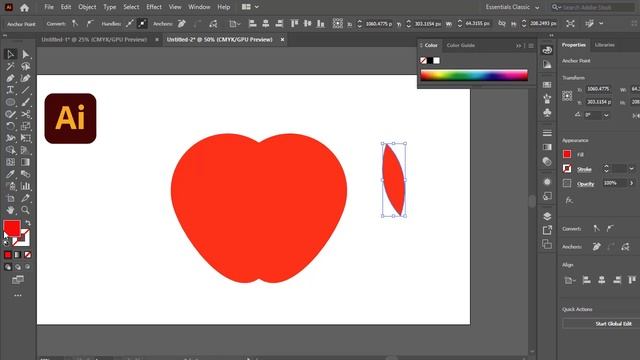640x360 pixels.
Task: Select the Curvature tool
Action: [x=25, y=78]
